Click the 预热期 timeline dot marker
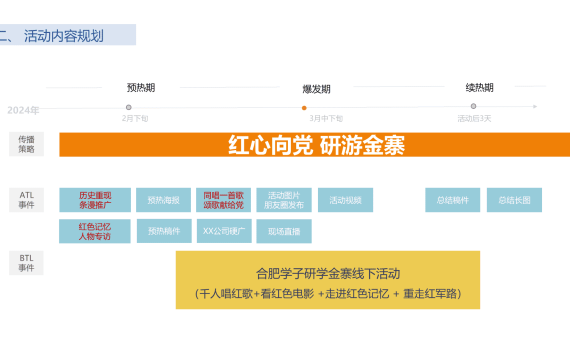The image size is (570, 360). point(129,107)
